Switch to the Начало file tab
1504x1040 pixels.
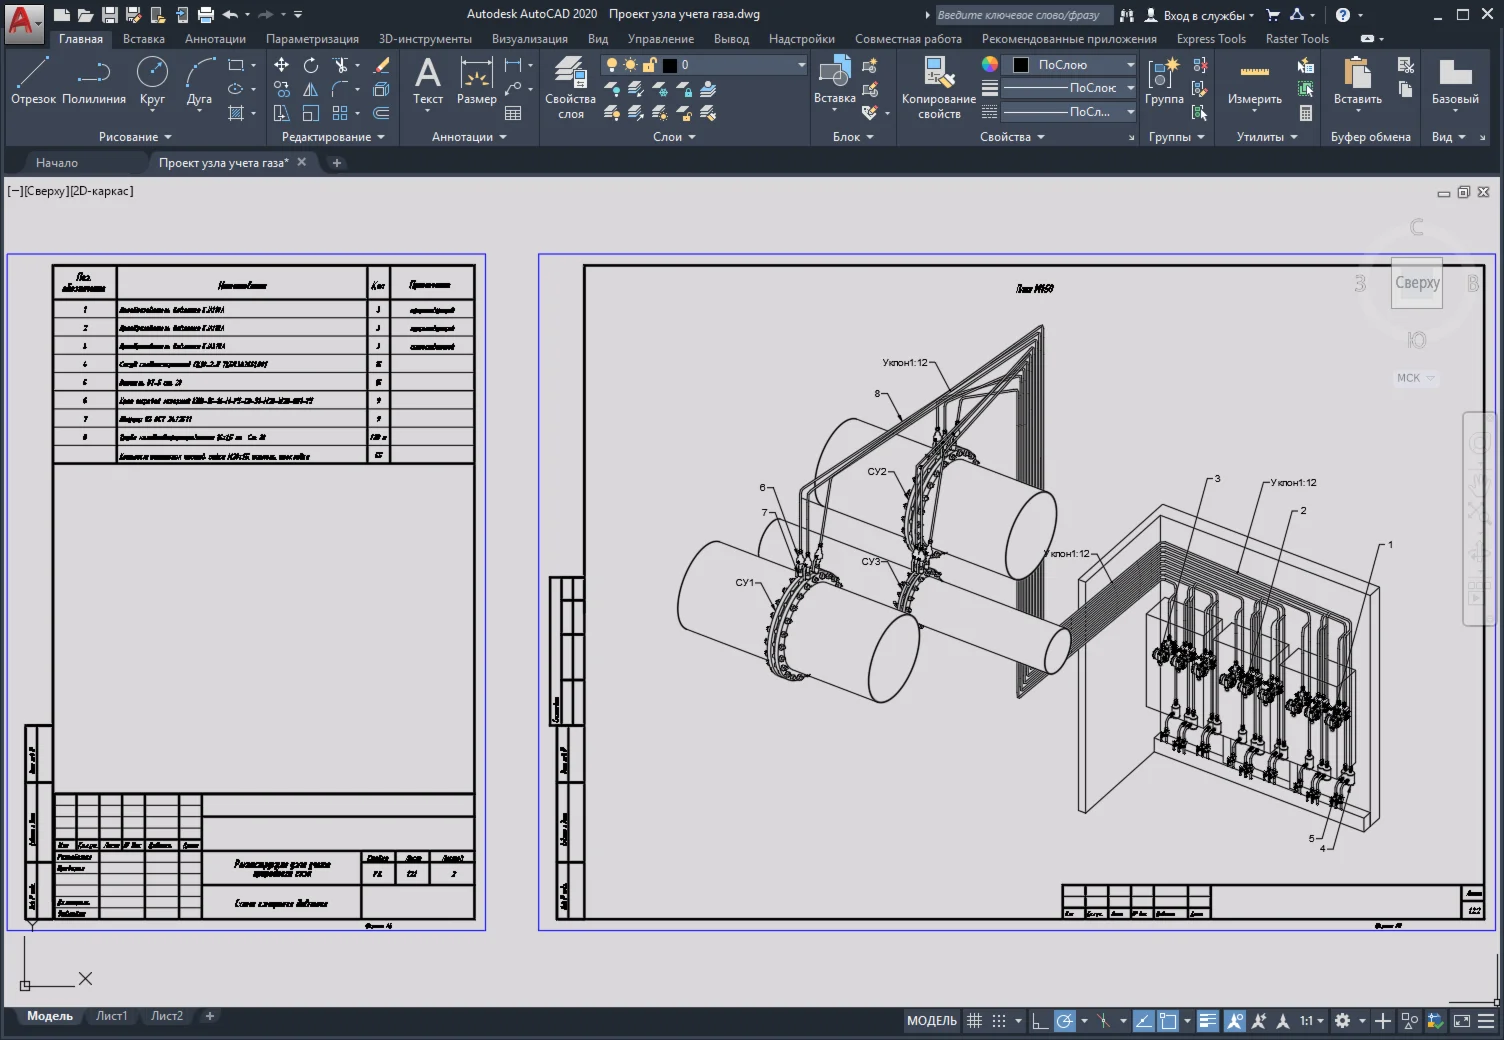coord(57,162)
